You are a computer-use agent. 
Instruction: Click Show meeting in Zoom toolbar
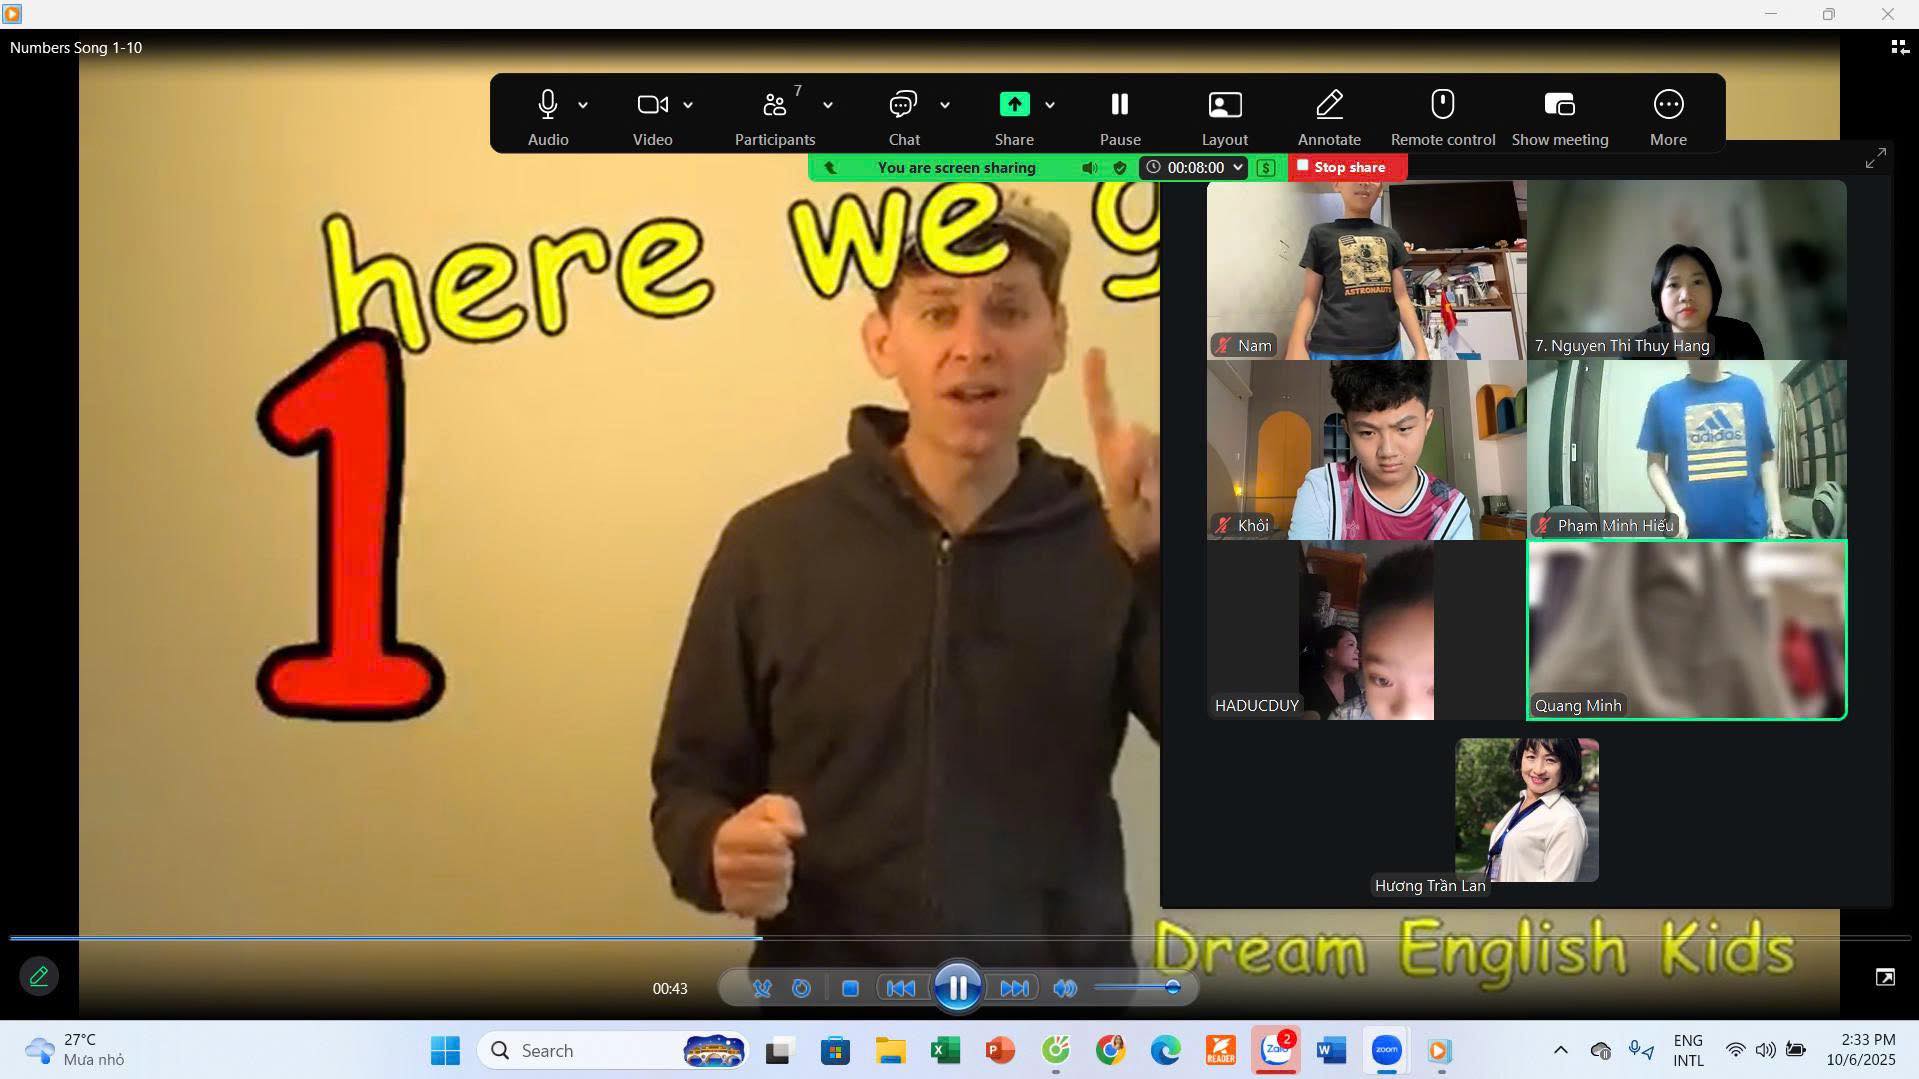(x=1559, y=115)
